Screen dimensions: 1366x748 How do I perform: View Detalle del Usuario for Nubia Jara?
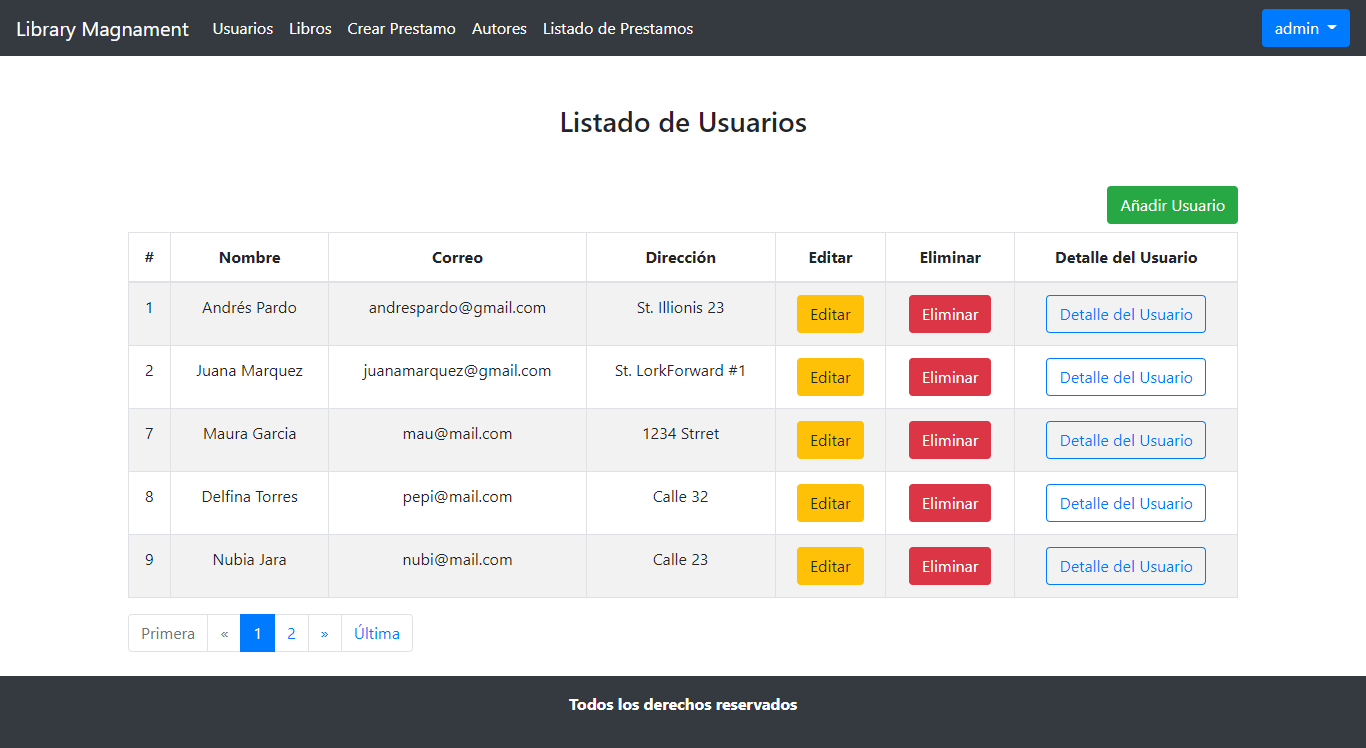[1126, 566]
